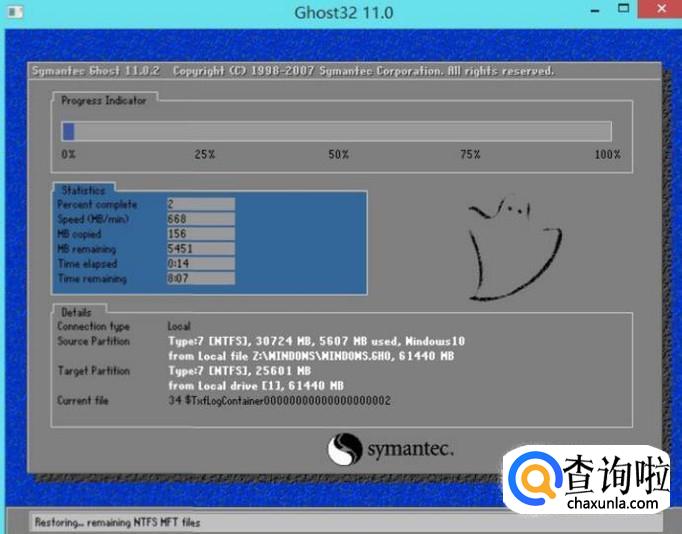Select the Time elapsed value 0:14
Screen dimensions: 682x534
(x=201, y=263)
